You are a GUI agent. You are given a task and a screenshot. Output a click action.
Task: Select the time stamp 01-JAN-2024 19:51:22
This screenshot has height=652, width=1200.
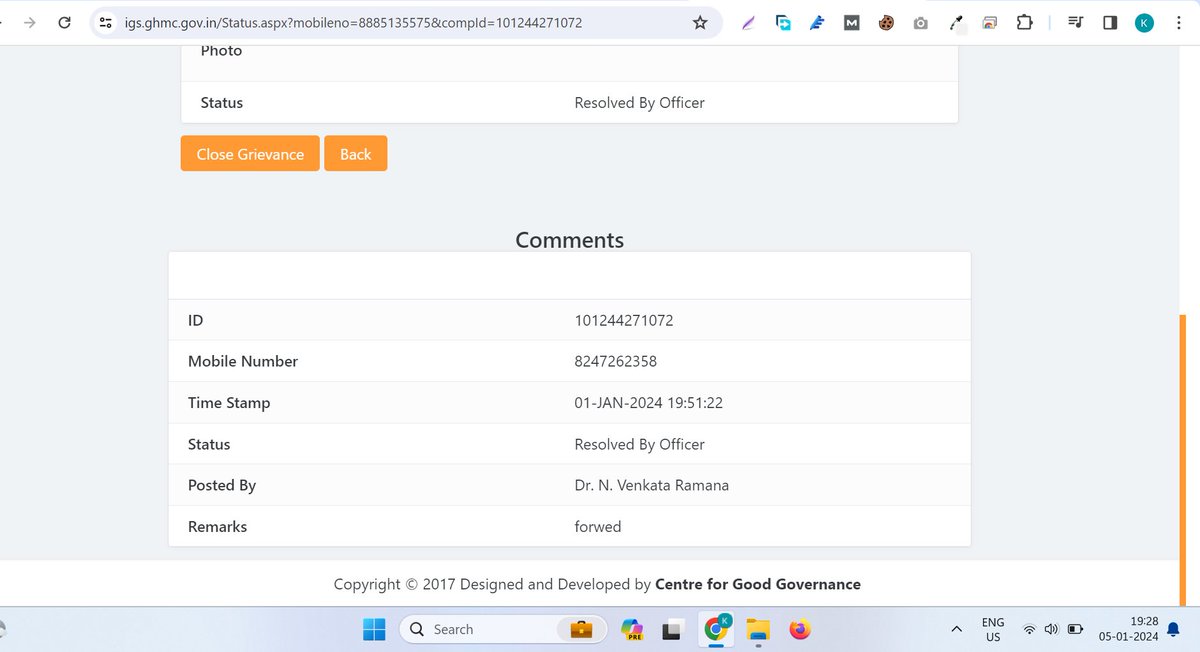point(648,403)
